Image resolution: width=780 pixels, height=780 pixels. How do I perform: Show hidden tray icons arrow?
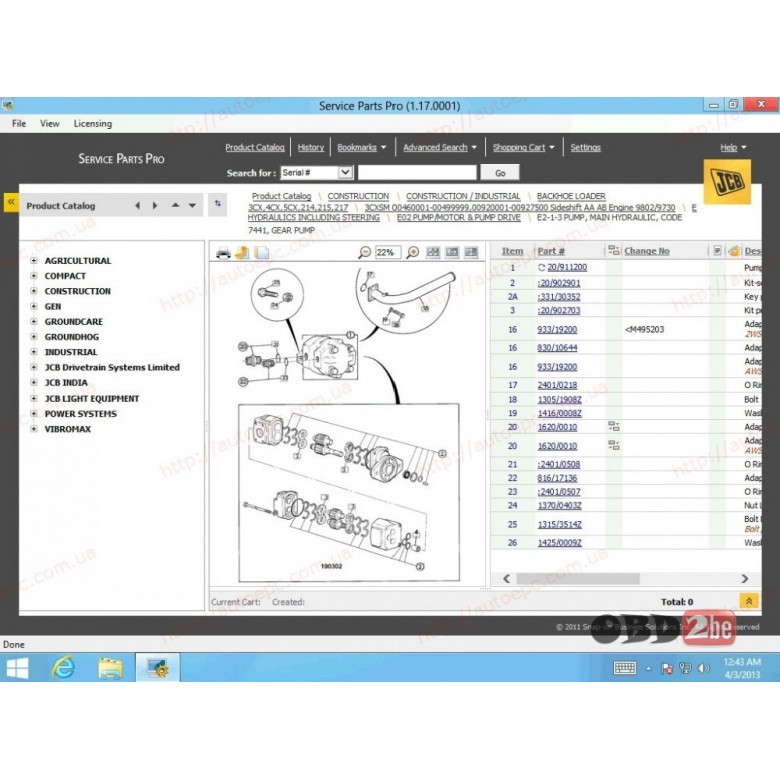649,669
